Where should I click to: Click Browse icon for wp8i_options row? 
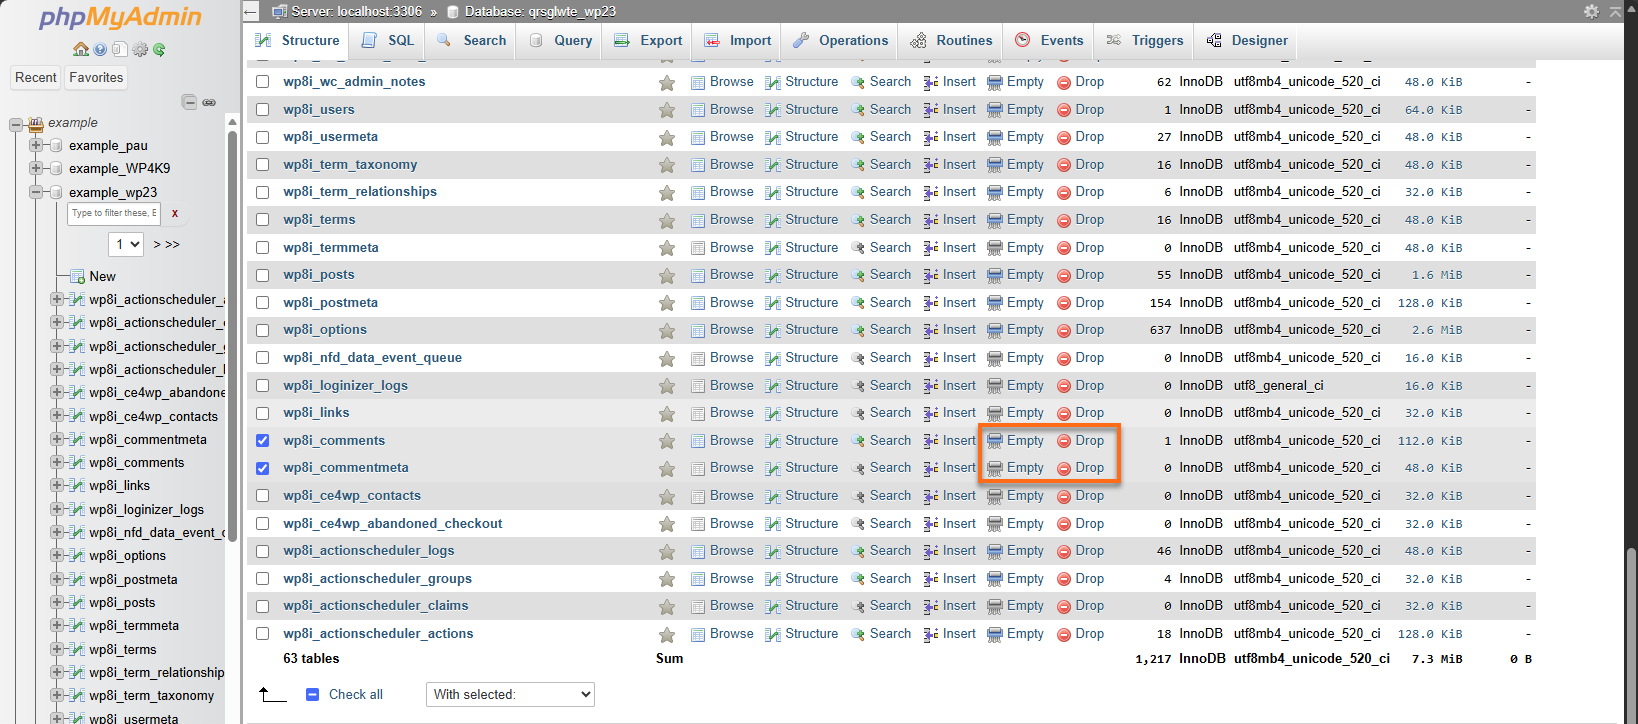pyautogui.click(x=698, y=330)
